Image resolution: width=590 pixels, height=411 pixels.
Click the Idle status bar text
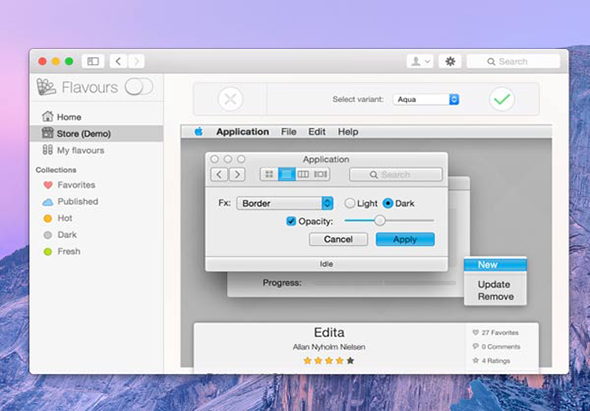click(326, 264)
